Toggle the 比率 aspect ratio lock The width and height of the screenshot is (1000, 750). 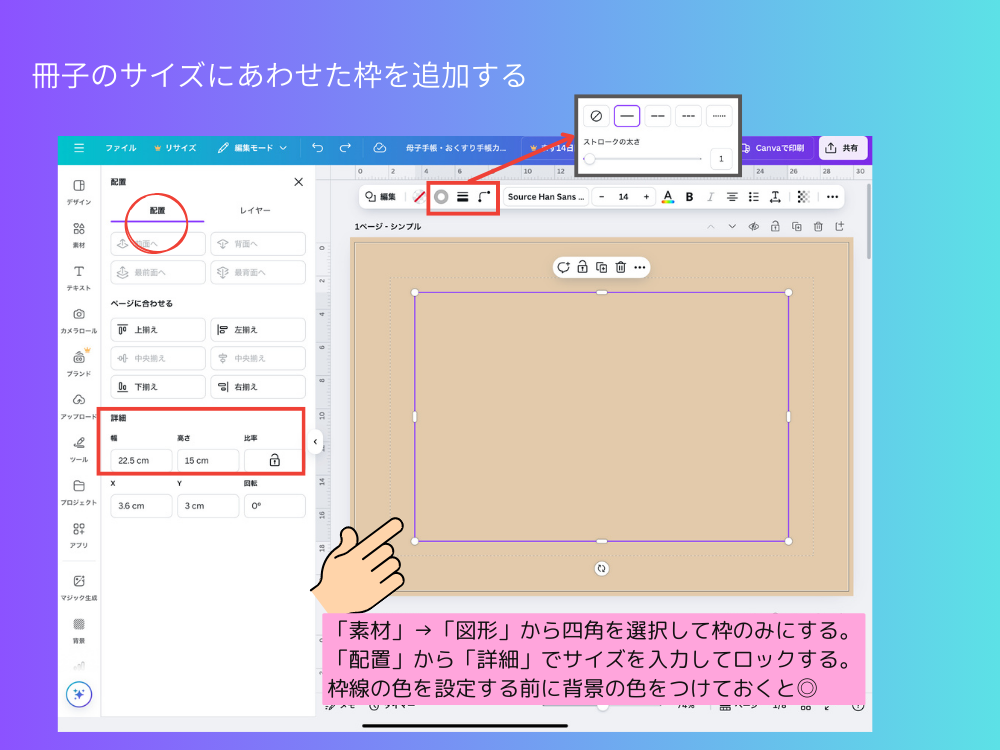274,460
